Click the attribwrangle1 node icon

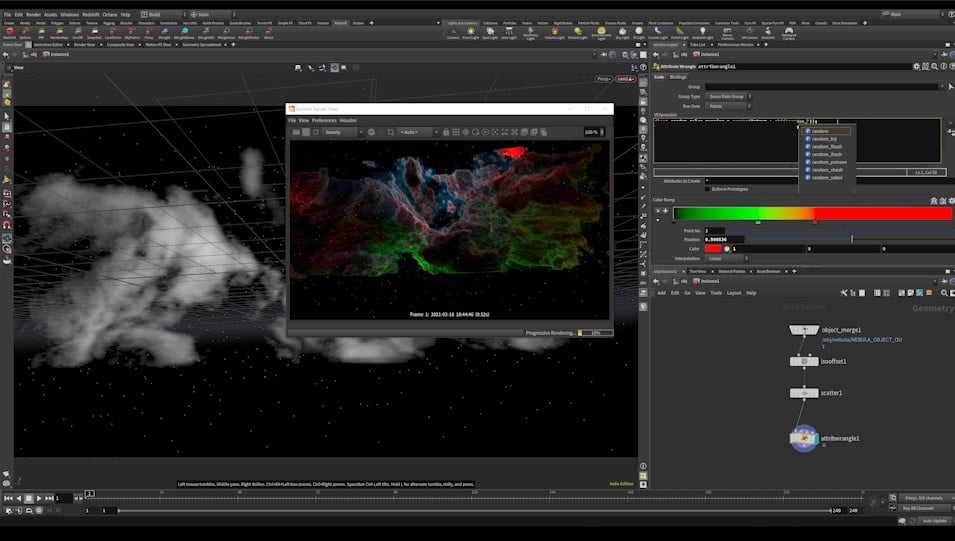[804, 438]
